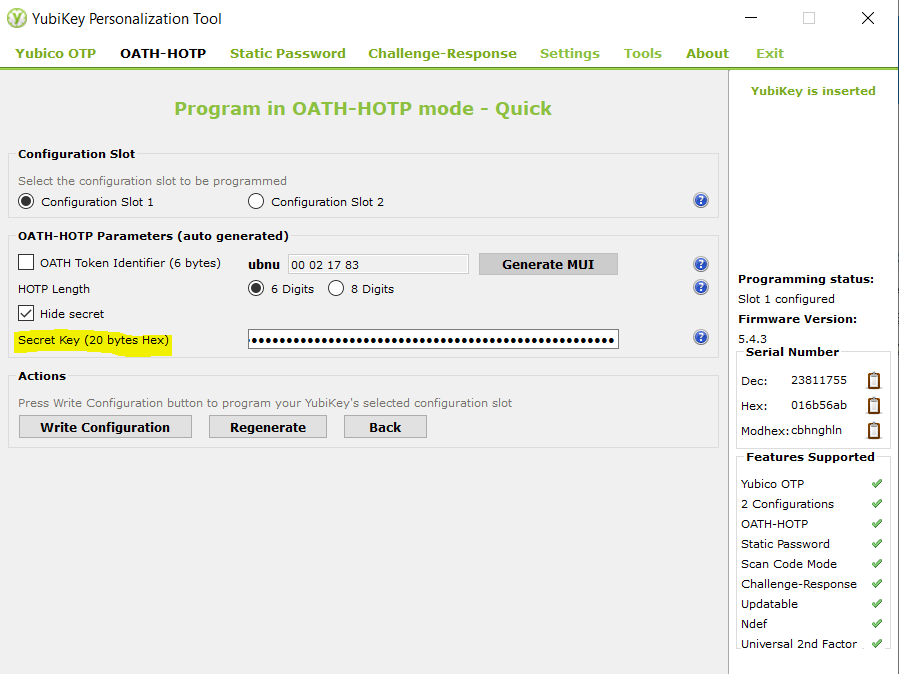
Task: Open the Yubico OTP tab
Action: (55, 53)
